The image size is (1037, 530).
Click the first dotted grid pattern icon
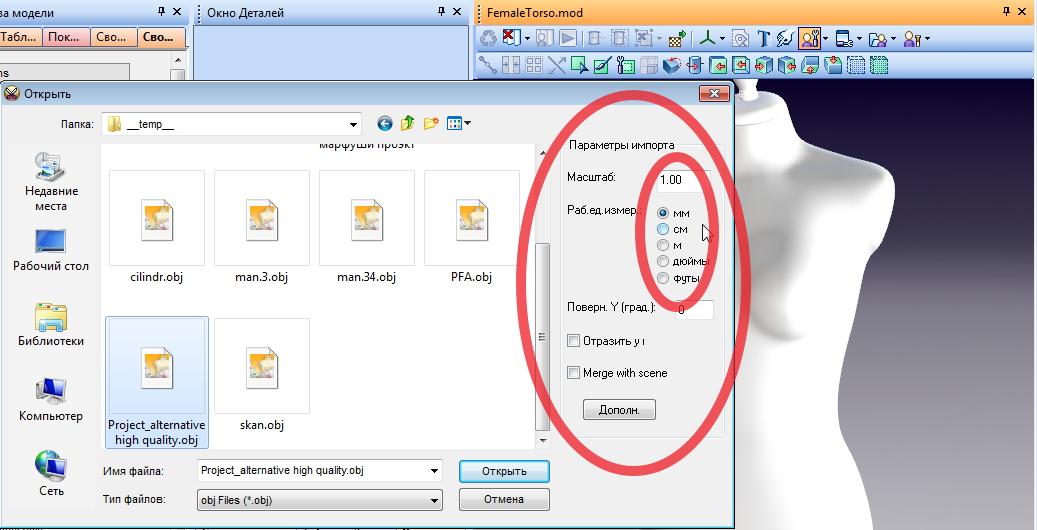[x=856, y=65]
